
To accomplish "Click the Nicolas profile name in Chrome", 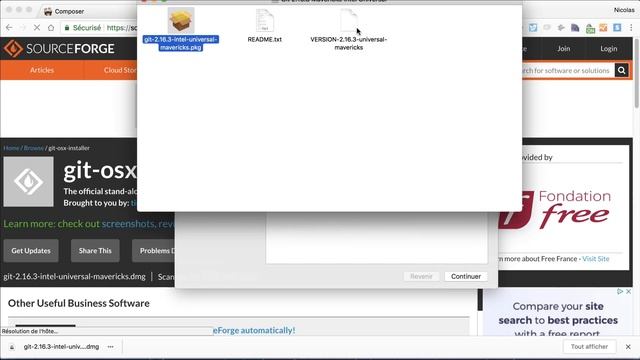I will [x=624, y=10].
